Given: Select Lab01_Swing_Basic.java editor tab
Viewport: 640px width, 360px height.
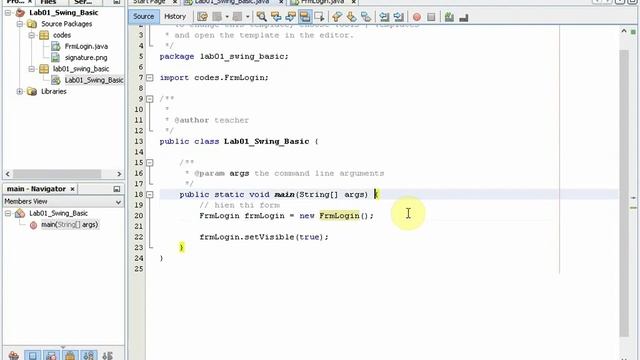Looking at the screenshot, I should tap(231, 2).
